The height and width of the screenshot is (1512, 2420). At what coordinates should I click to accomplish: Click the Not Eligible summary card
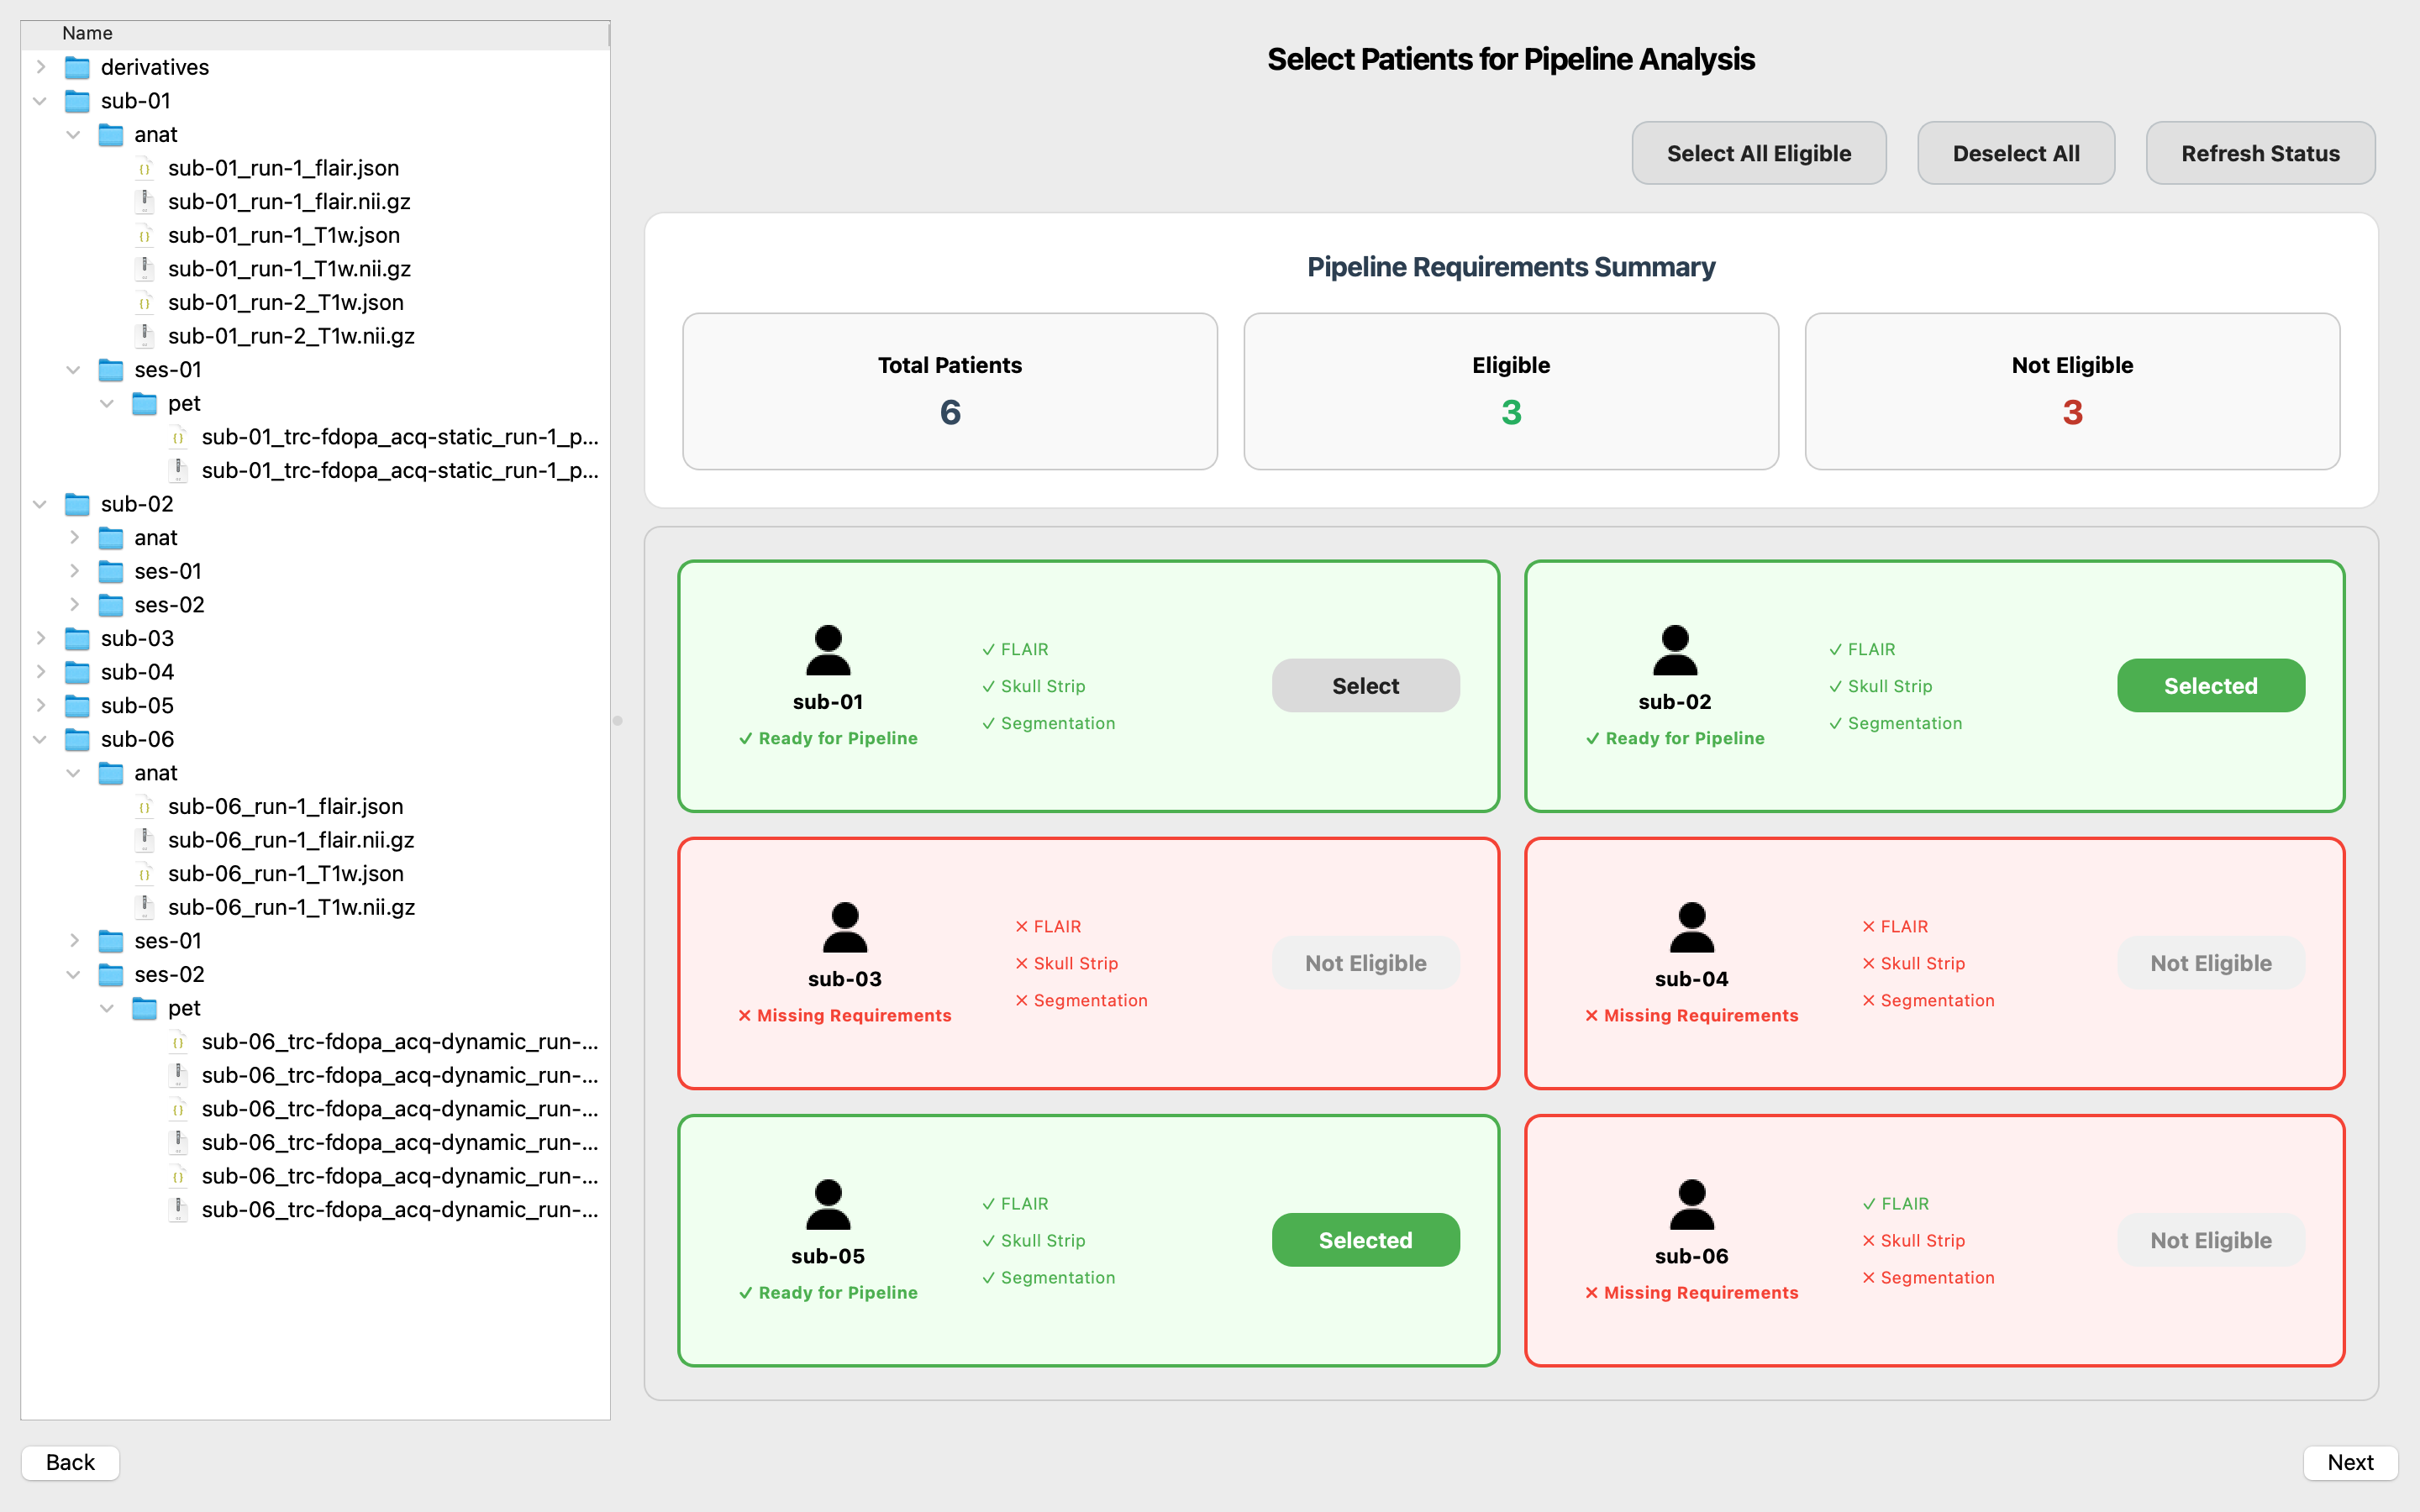2072,391
